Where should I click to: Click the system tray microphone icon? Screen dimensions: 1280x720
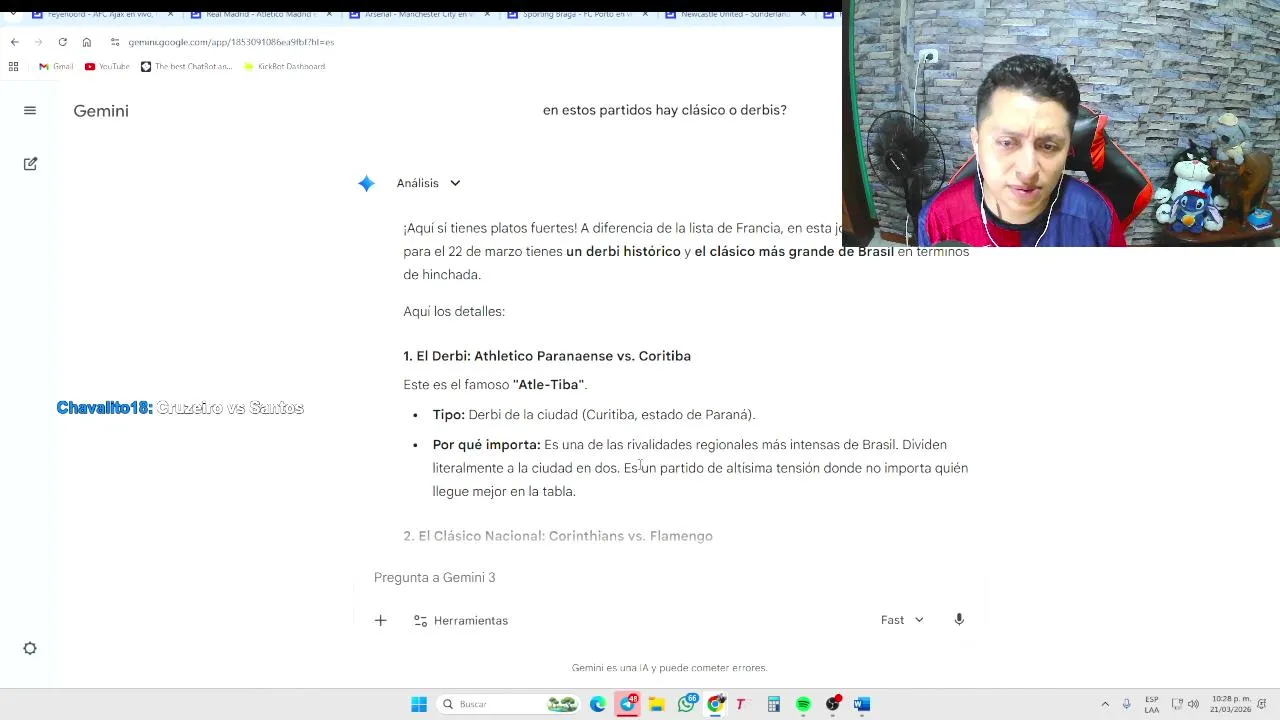(1127, 704)
